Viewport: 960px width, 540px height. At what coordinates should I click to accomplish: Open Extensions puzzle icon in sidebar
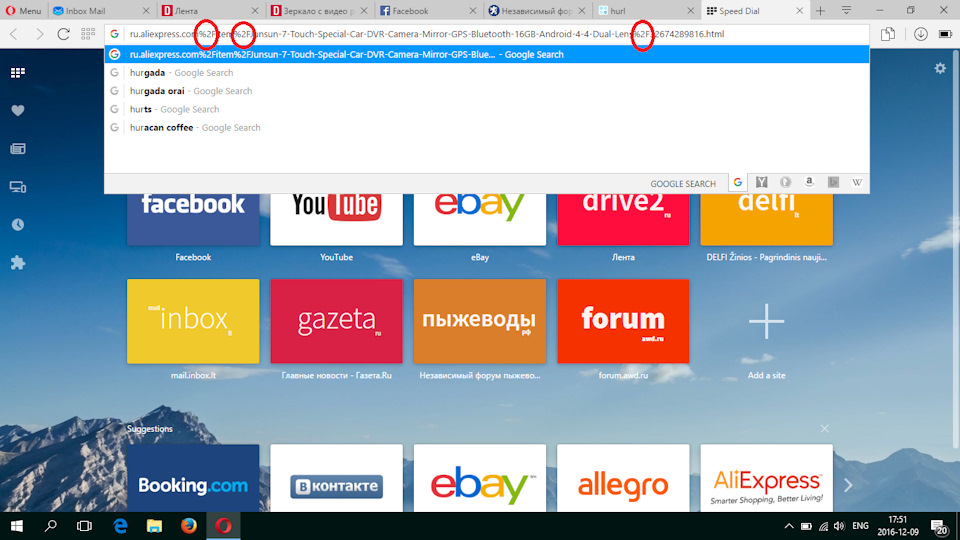(x=18, y=263)
